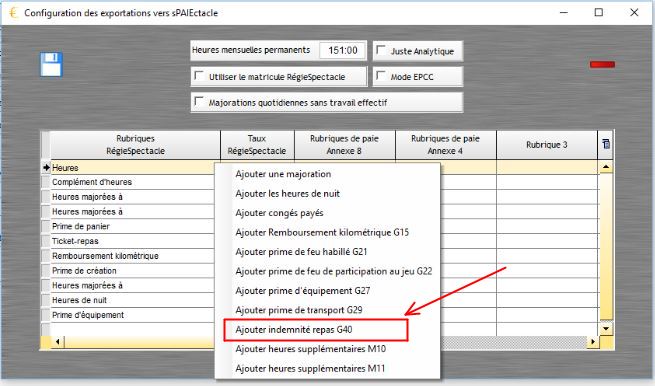Select the Heures de nuit row
Viewport: 655px width, 386px height.
point(132,300)
